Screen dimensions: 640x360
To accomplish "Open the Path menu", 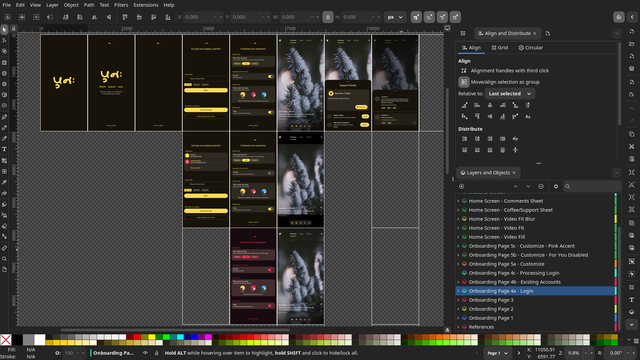I will [x=89, y=5].
